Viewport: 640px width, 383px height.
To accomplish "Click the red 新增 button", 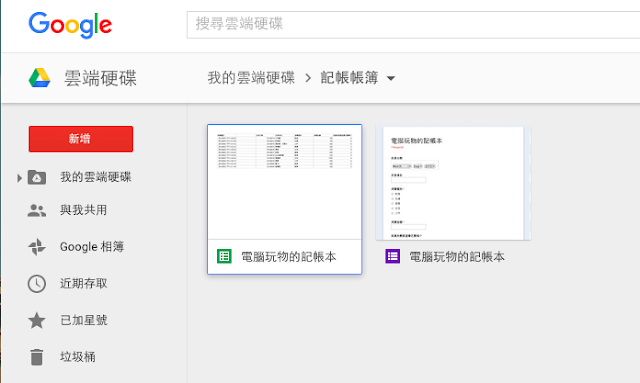I will (81, 139).
